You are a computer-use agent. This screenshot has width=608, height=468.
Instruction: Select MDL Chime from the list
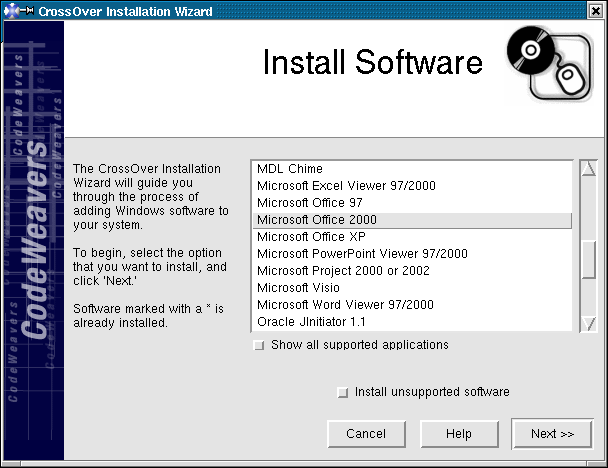(x=290, y=169)
